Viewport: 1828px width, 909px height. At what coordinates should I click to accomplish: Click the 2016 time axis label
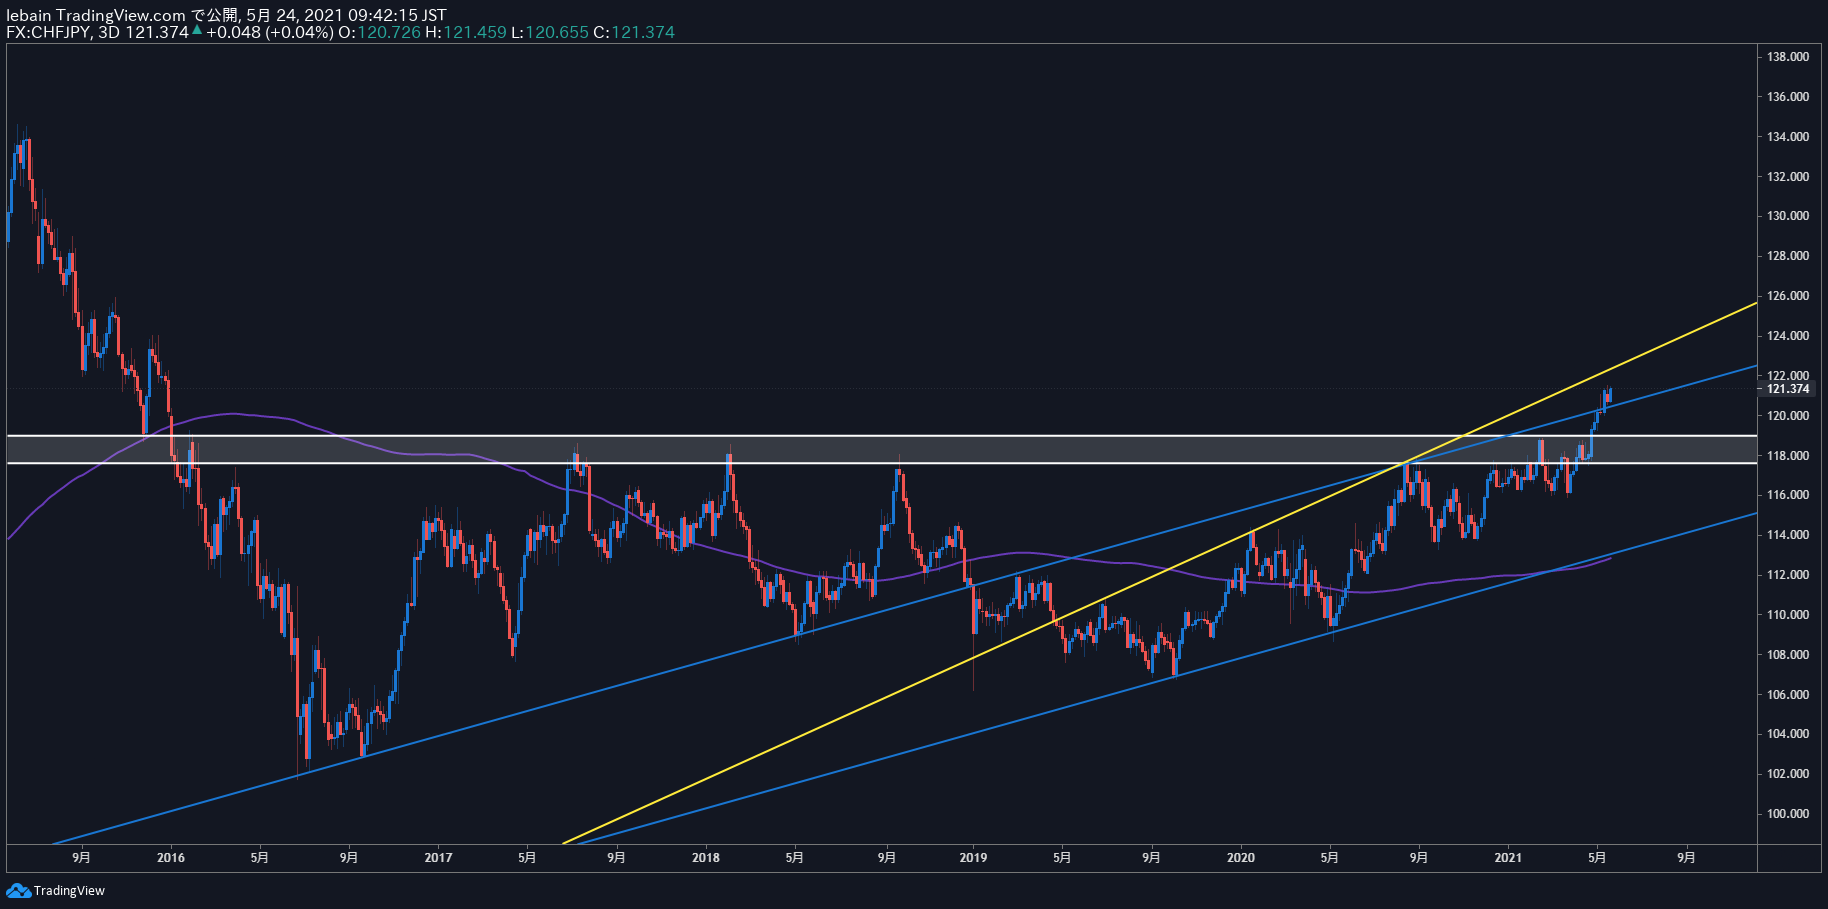click(171, 858)
